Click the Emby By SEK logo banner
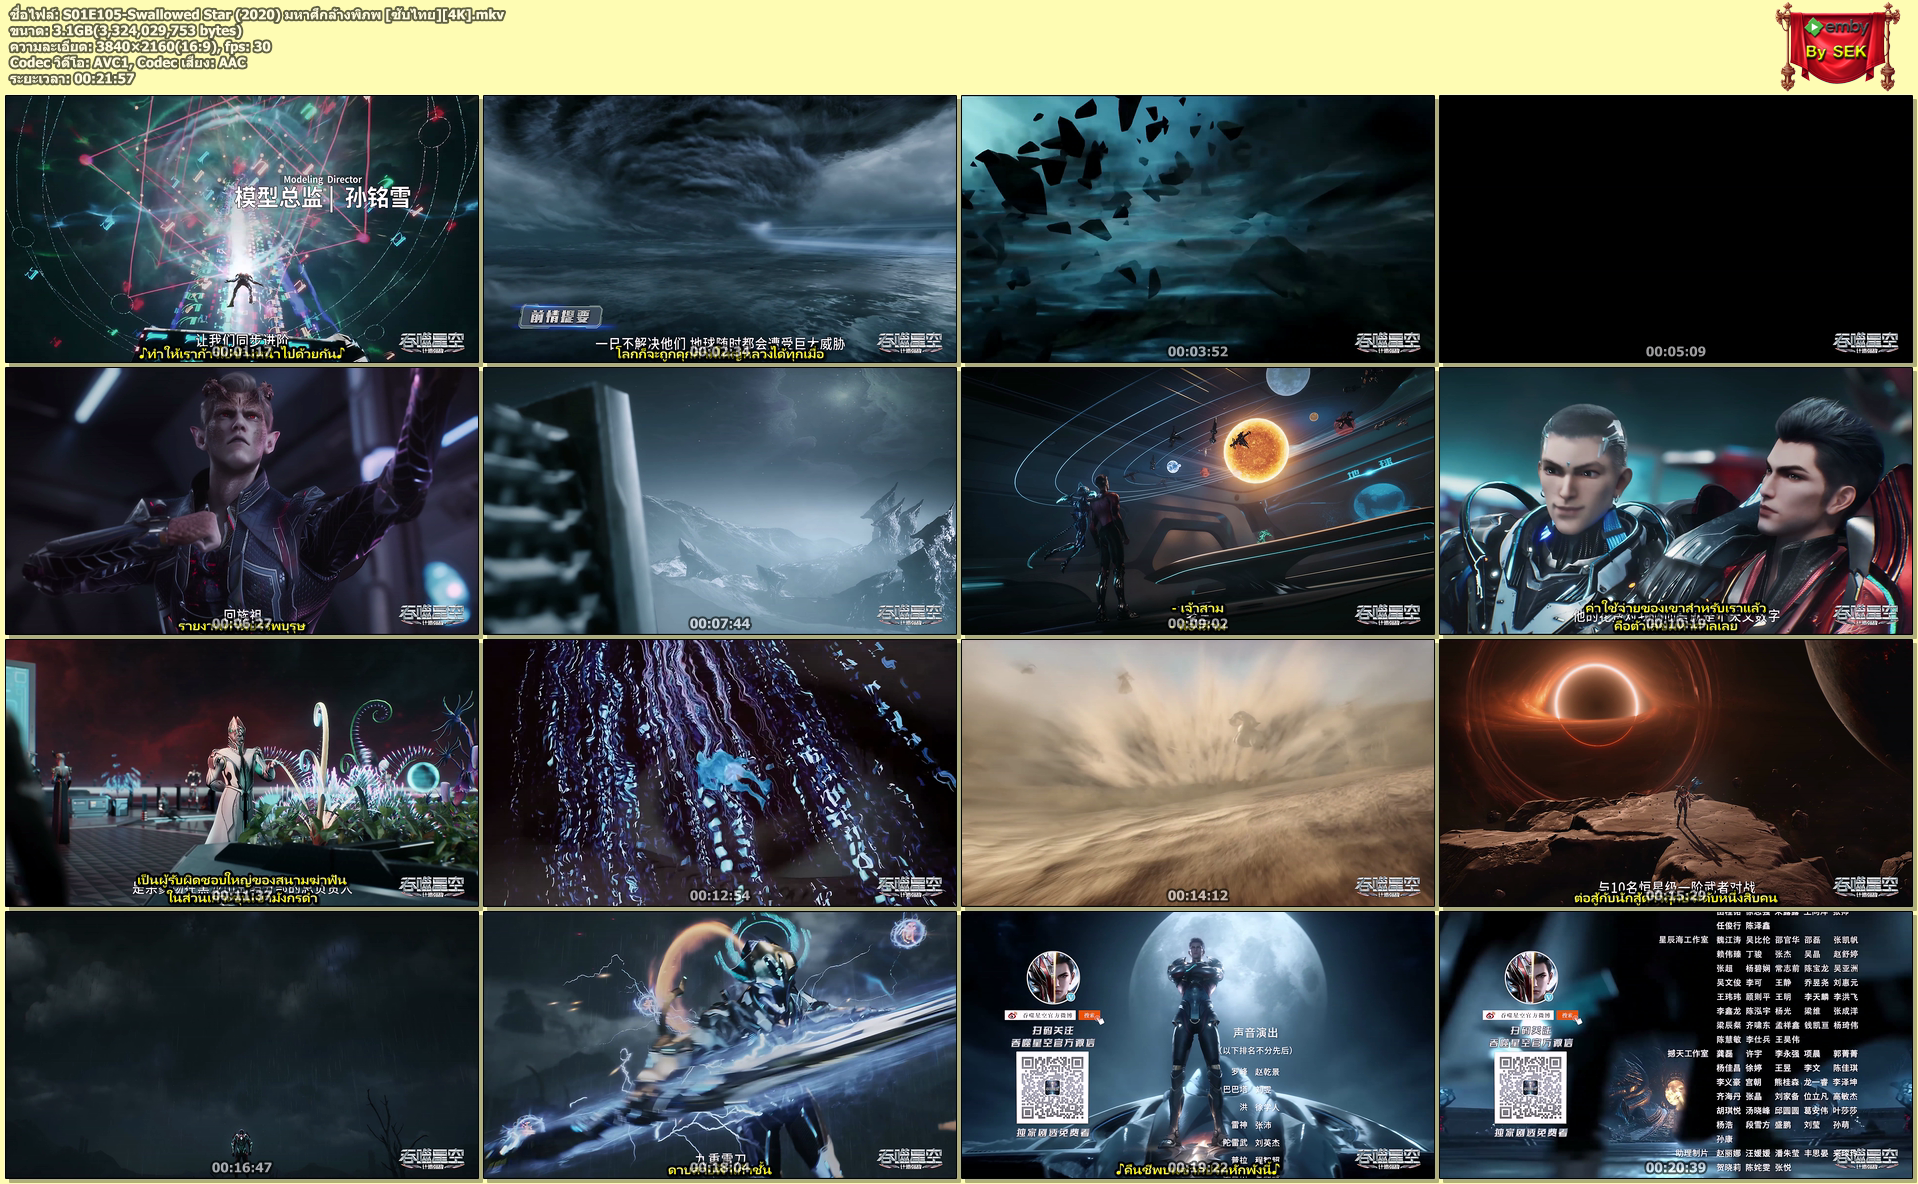Screen dimensions: 1918x1184 point(1838,46)
